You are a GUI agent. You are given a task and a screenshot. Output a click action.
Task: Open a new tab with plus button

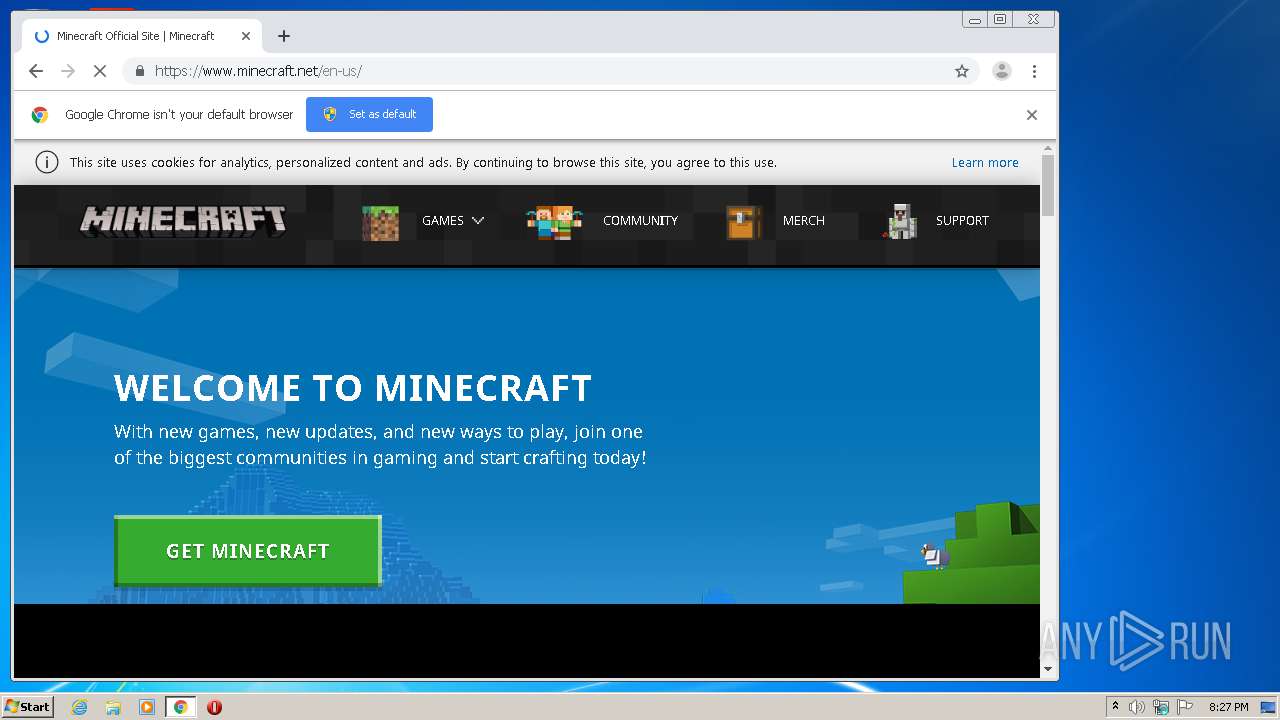tap(284, 36)
